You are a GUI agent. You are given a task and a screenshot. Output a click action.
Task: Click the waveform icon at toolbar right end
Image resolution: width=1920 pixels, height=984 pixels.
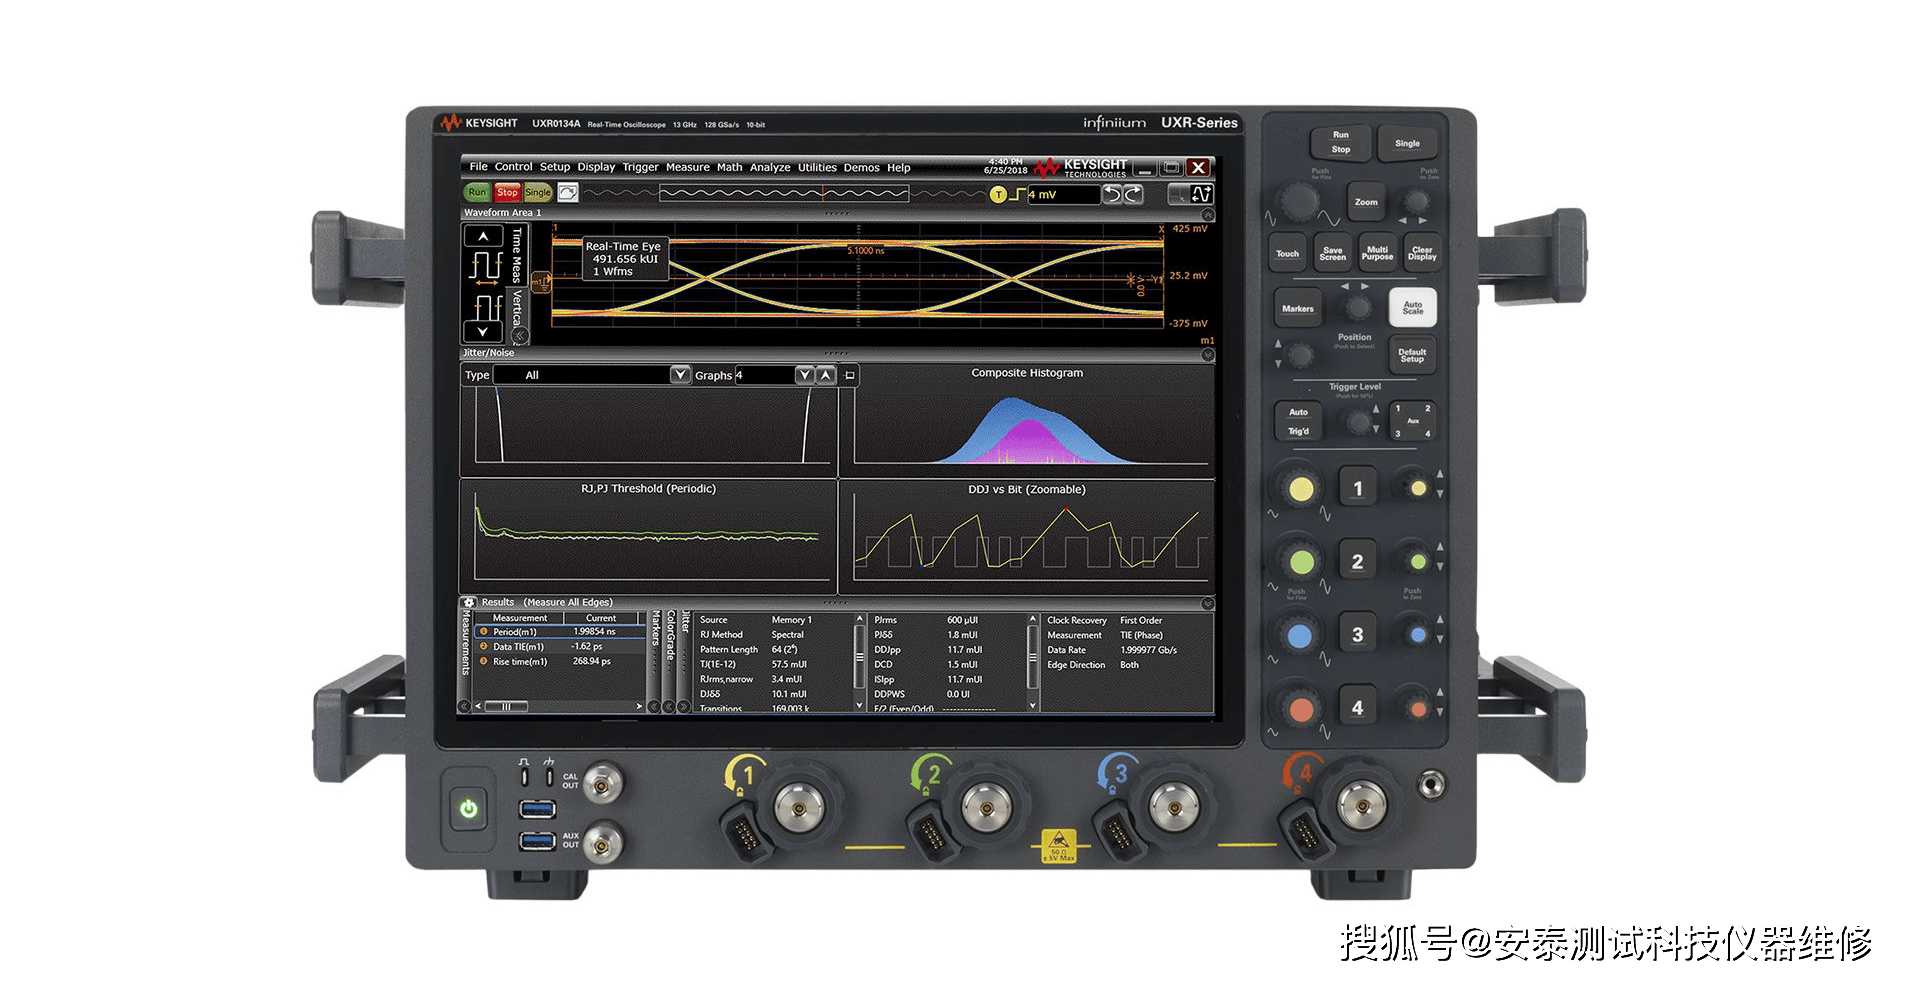(1202, 194)
